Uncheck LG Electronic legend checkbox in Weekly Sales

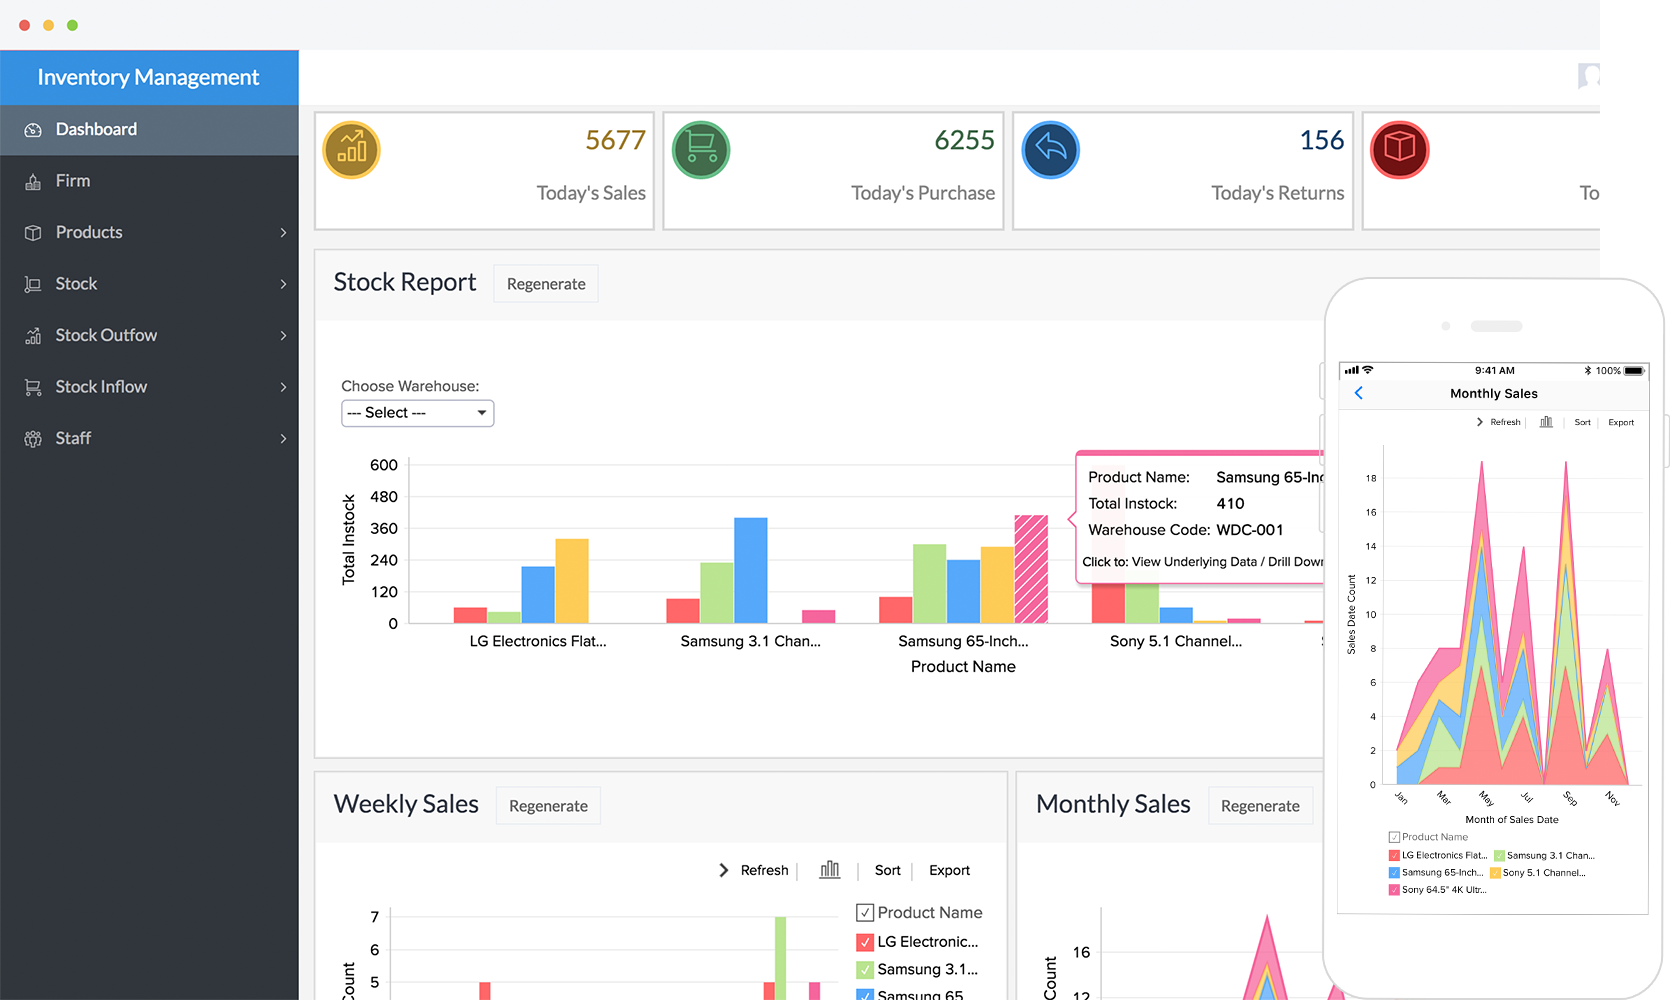(x=865, y=942)
